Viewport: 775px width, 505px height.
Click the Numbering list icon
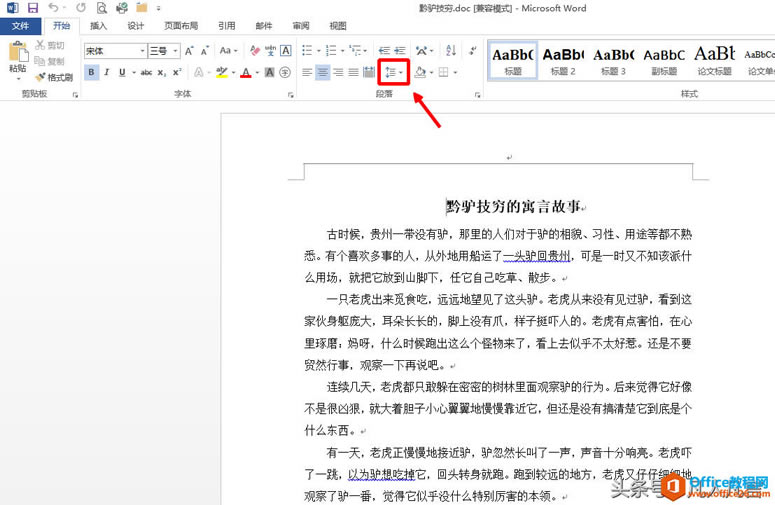331,50
